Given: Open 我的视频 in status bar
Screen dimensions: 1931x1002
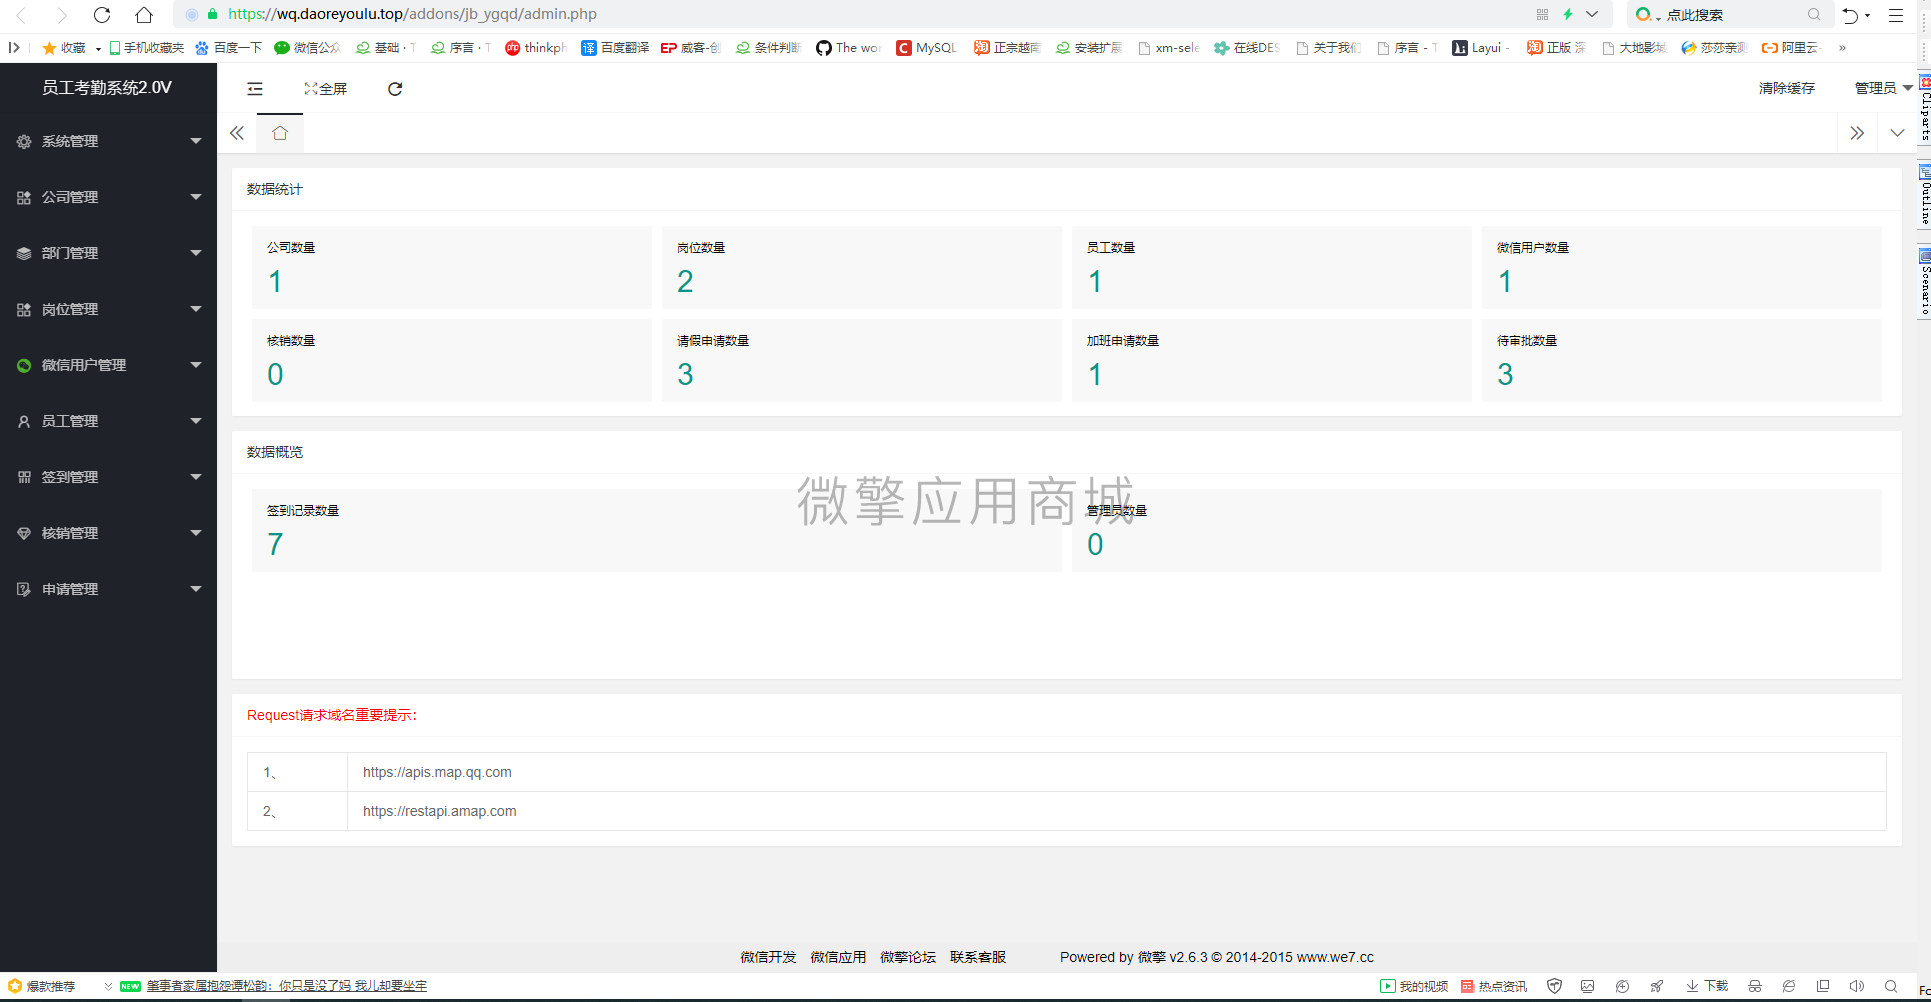Looking at the screenshot, I should pos(1414,986).
